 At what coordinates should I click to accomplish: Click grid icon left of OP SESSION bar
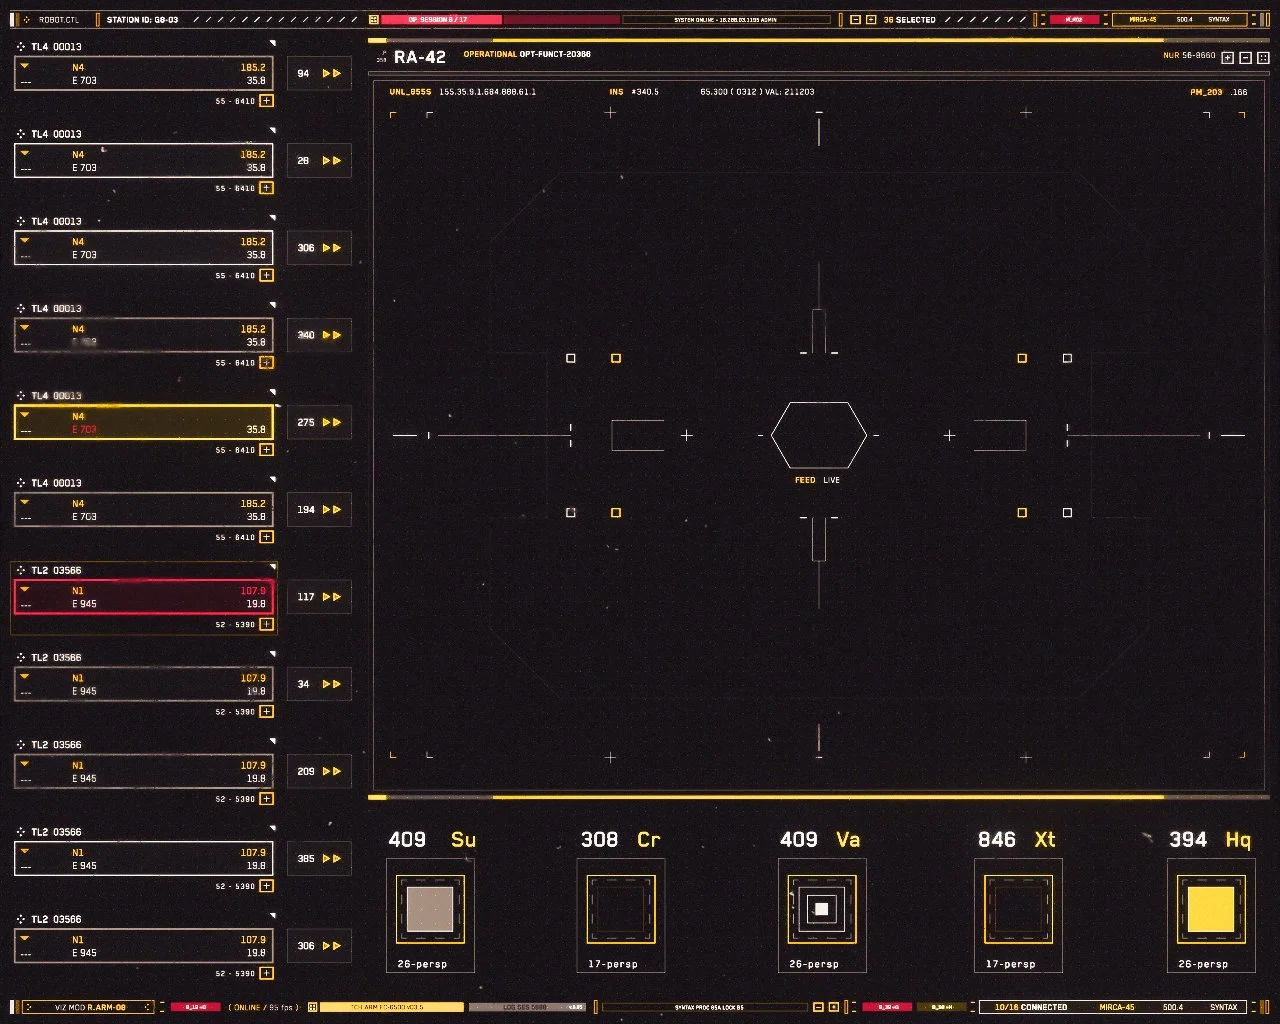(374, 19)
